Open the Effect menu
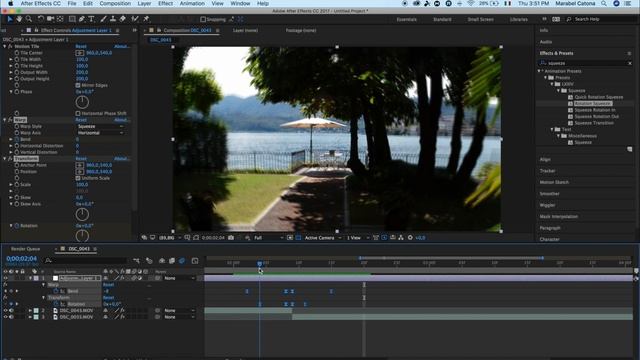Screen dimensions: 640x360 [x=165, y=3]
